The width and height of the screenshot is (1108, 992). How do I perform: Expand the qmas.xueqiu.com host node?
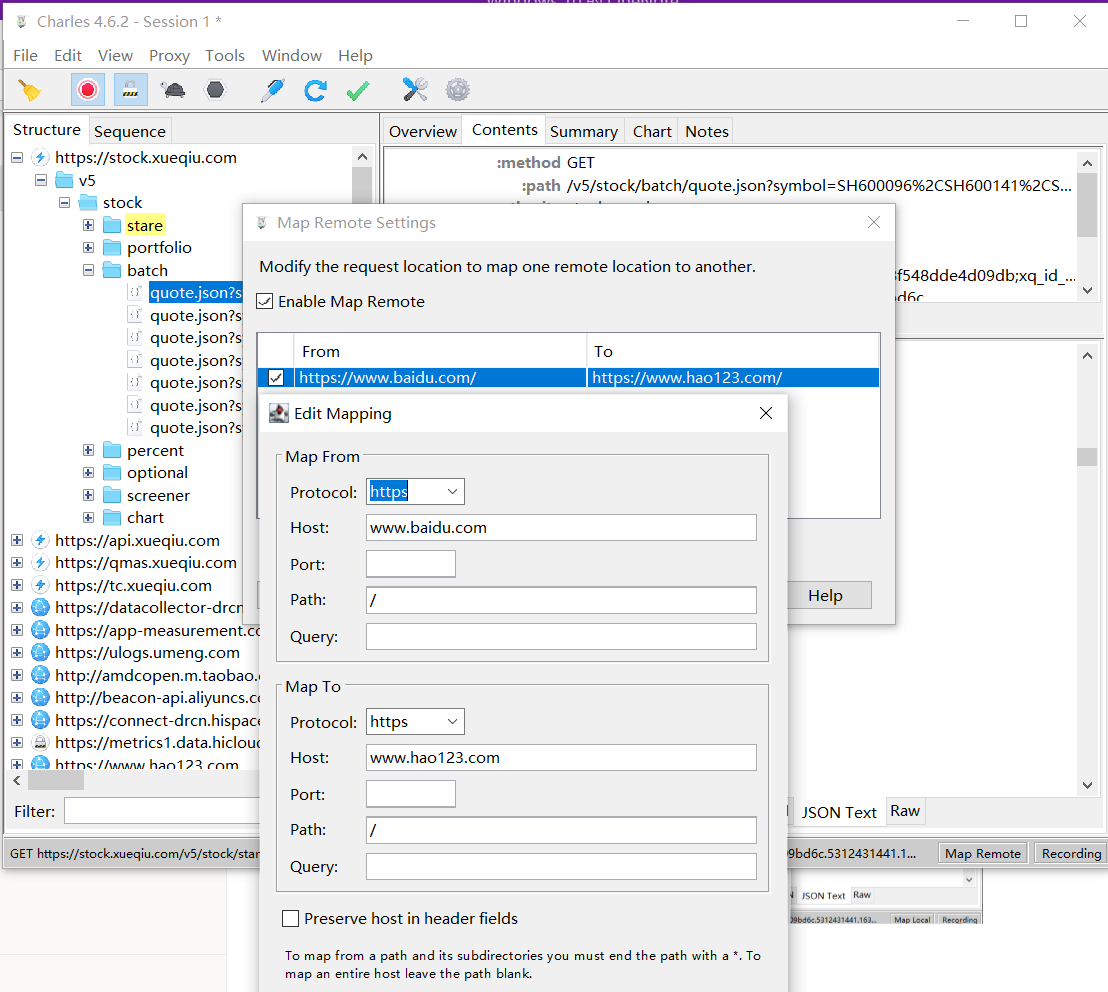(x=17, y=563)
